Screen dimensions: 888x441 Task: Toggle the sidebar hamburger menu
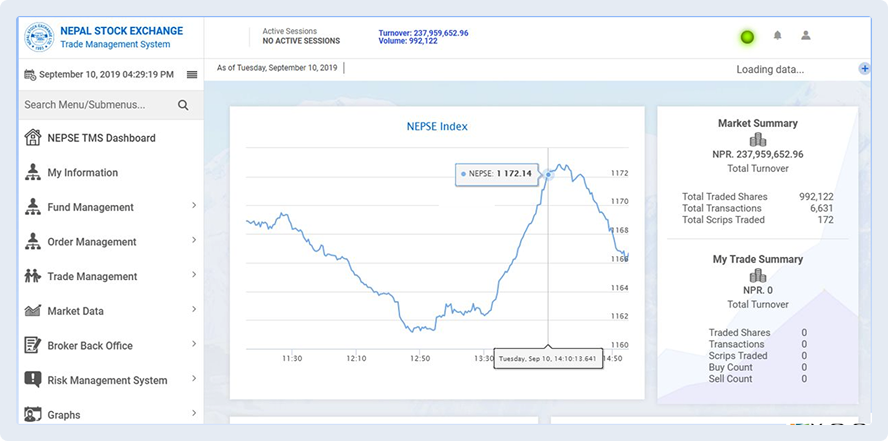(192, 75)
